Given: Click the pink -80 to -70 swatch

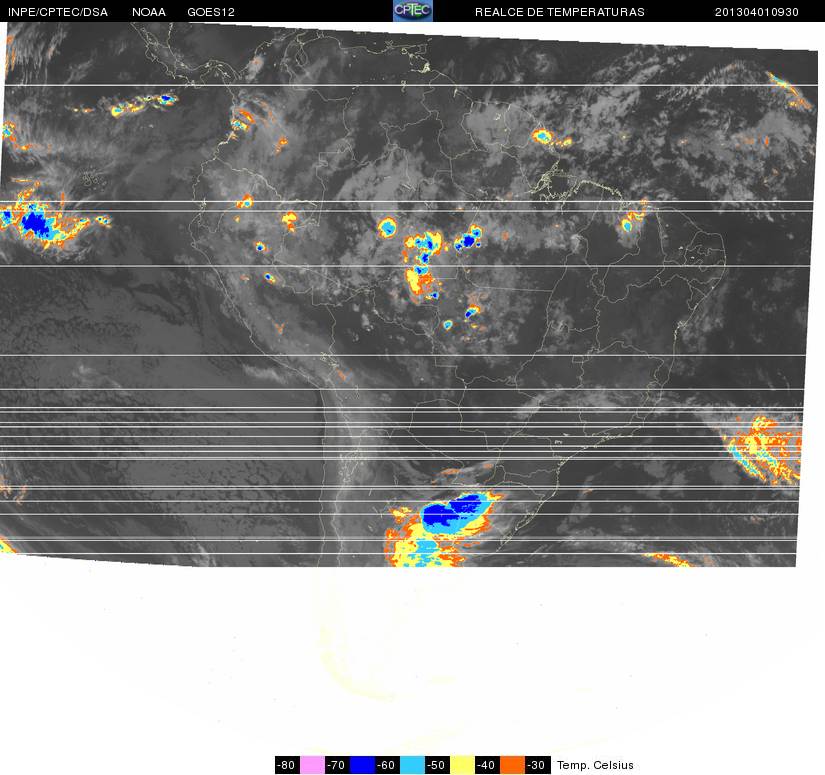Looking at the screenshot, I should [x=312, y=765].
